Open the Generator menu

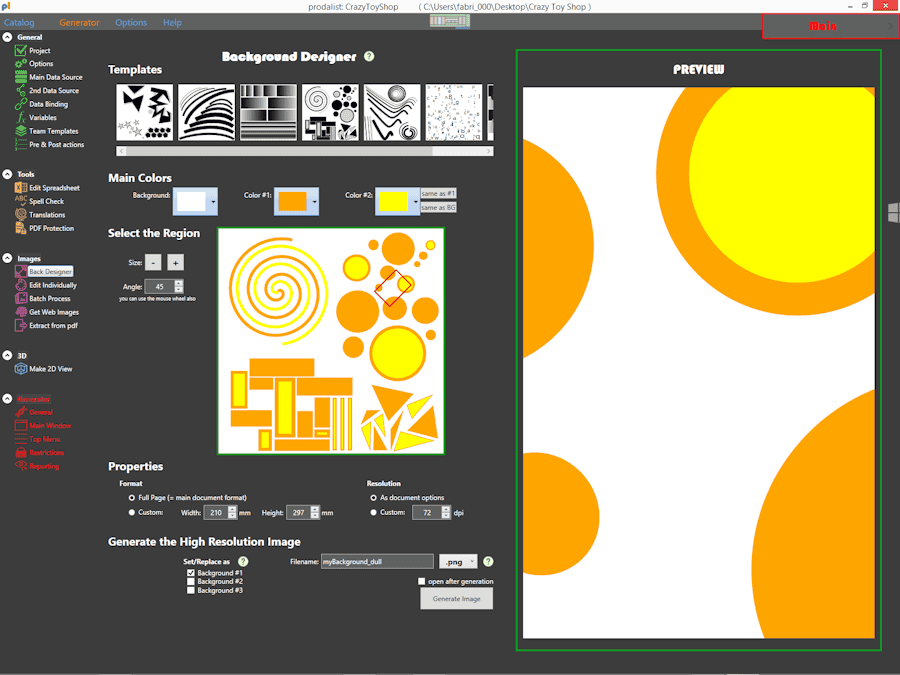point(79,22)
